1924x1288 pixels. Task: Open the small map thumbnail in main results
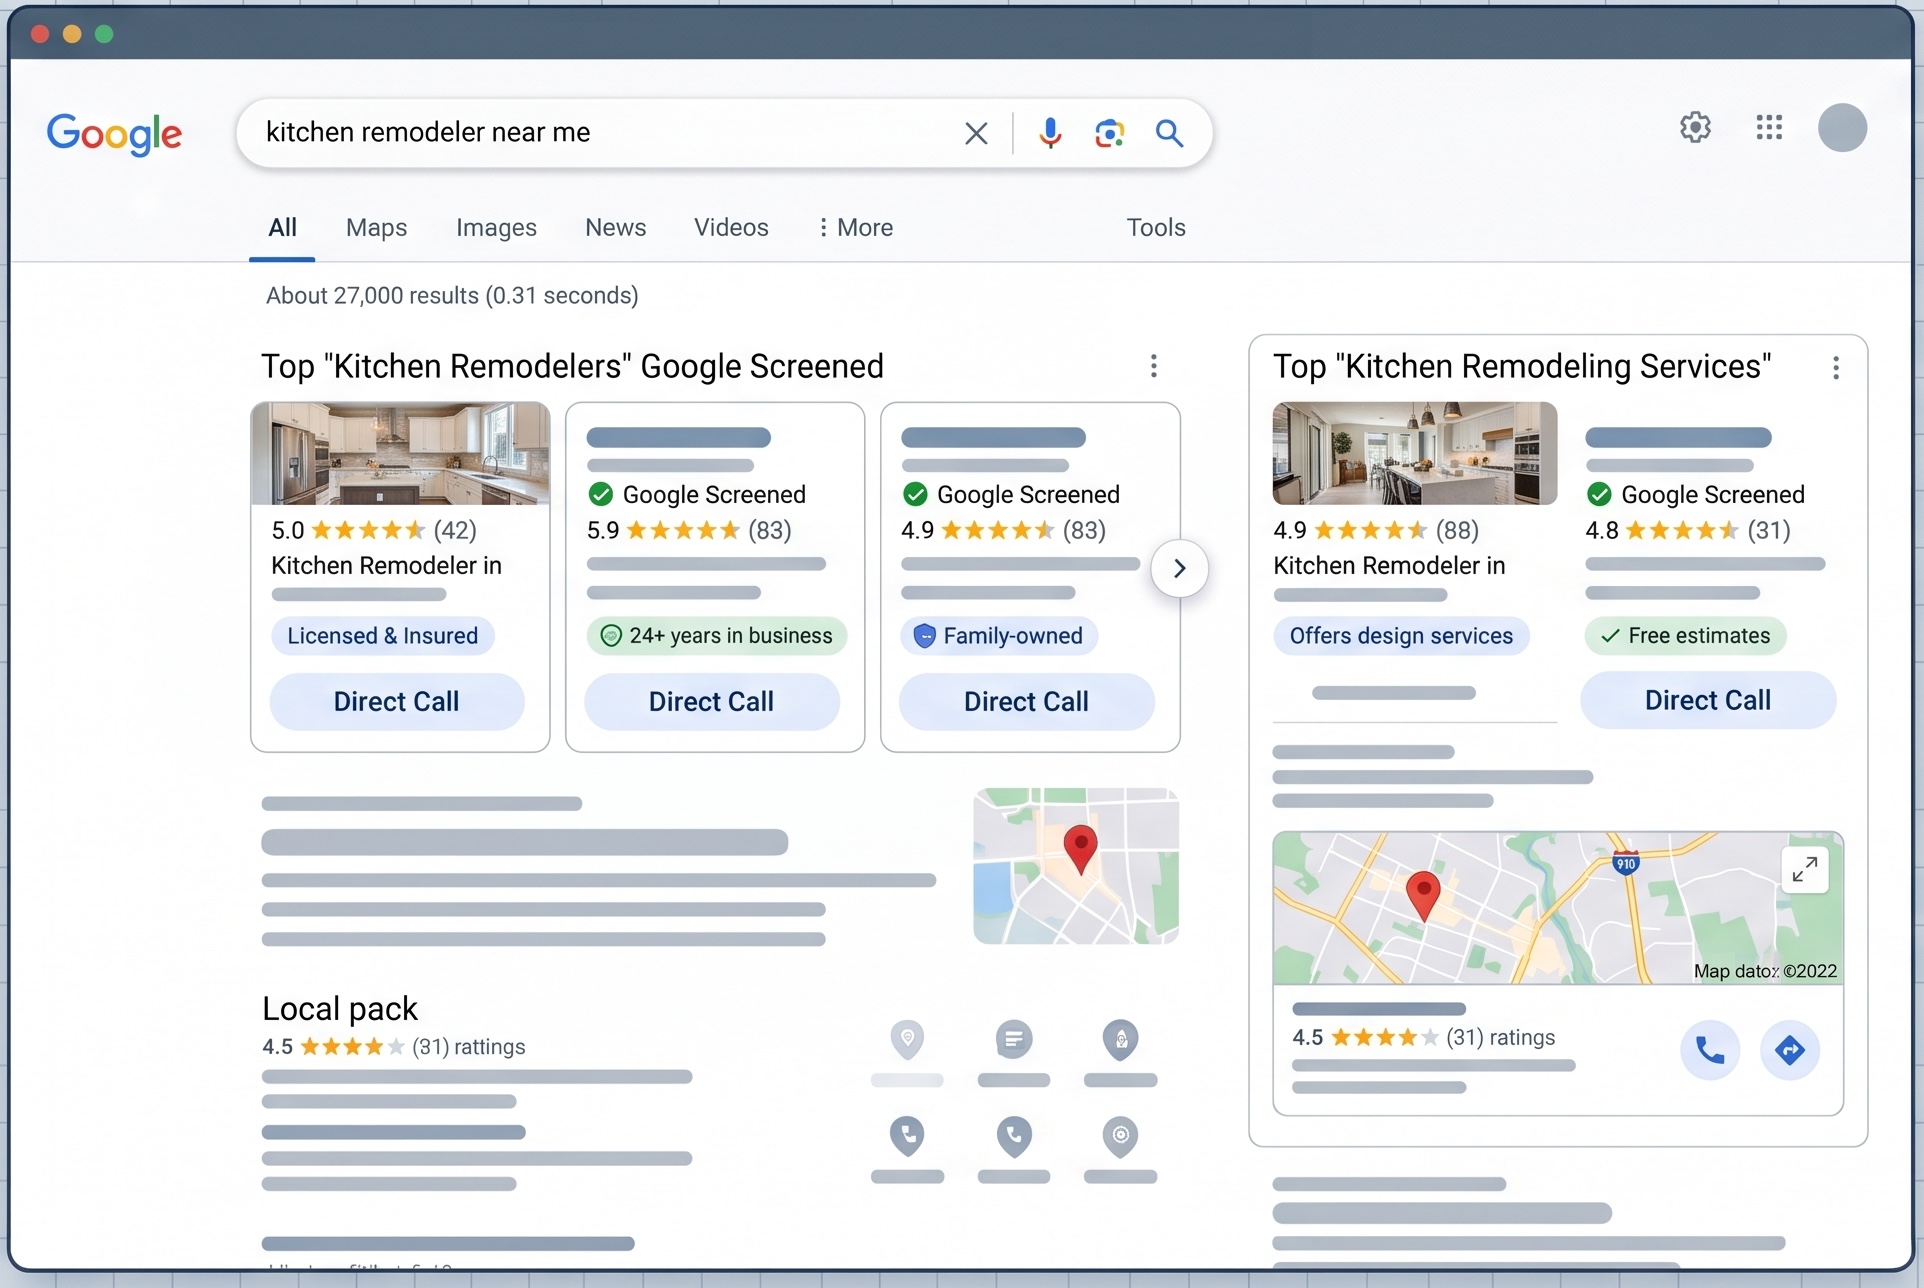[x=1077, y=866]
